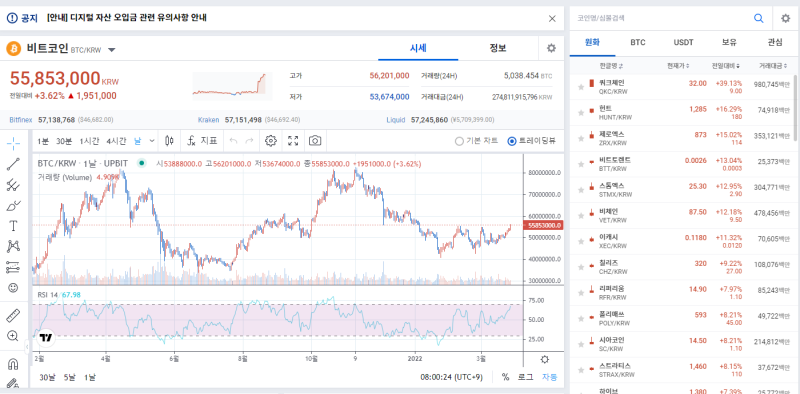Select the ruler measure tool
This screenshot has width=800, height=394.
[13, 315]
